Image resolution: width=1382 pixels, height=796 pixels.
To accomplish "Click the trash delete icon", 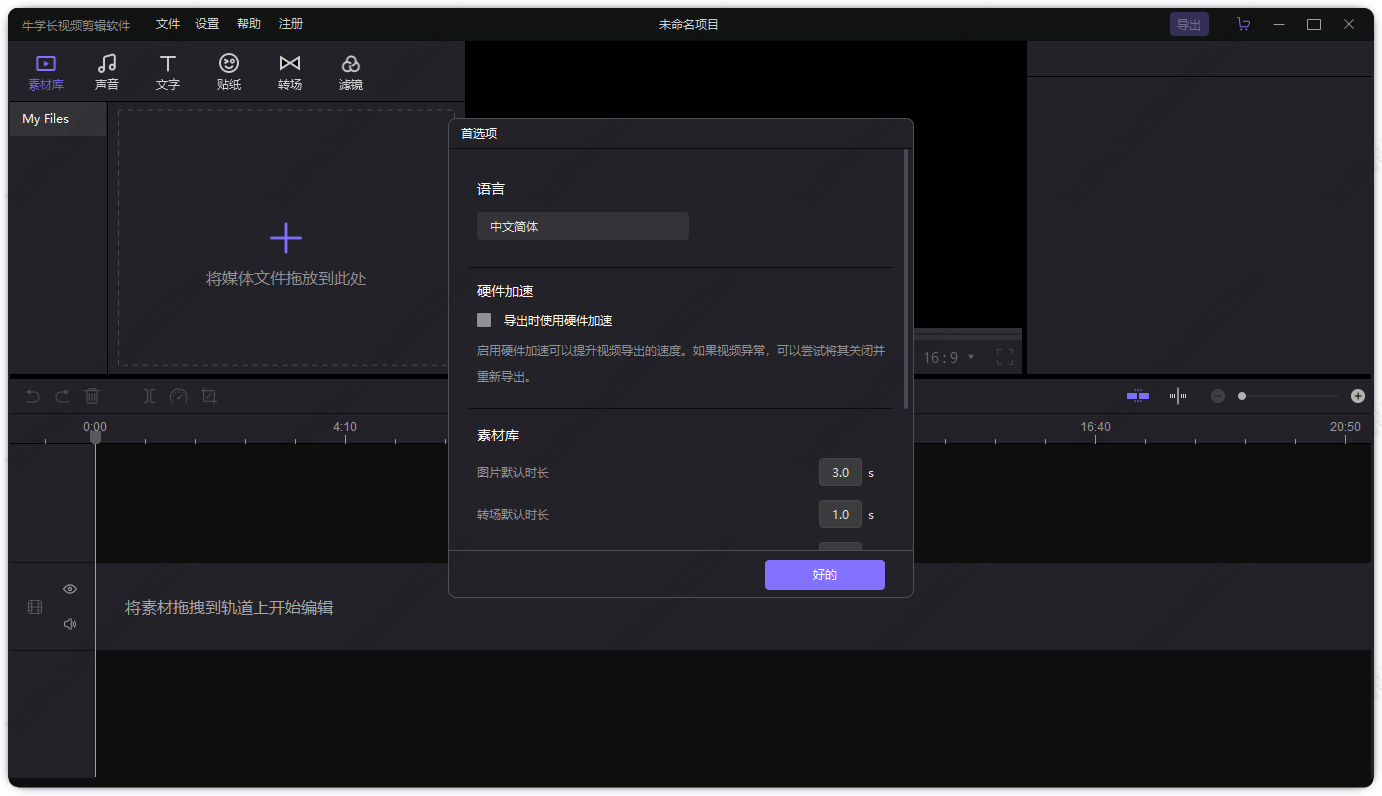I will pyautogui.click(x=92, y=396).
